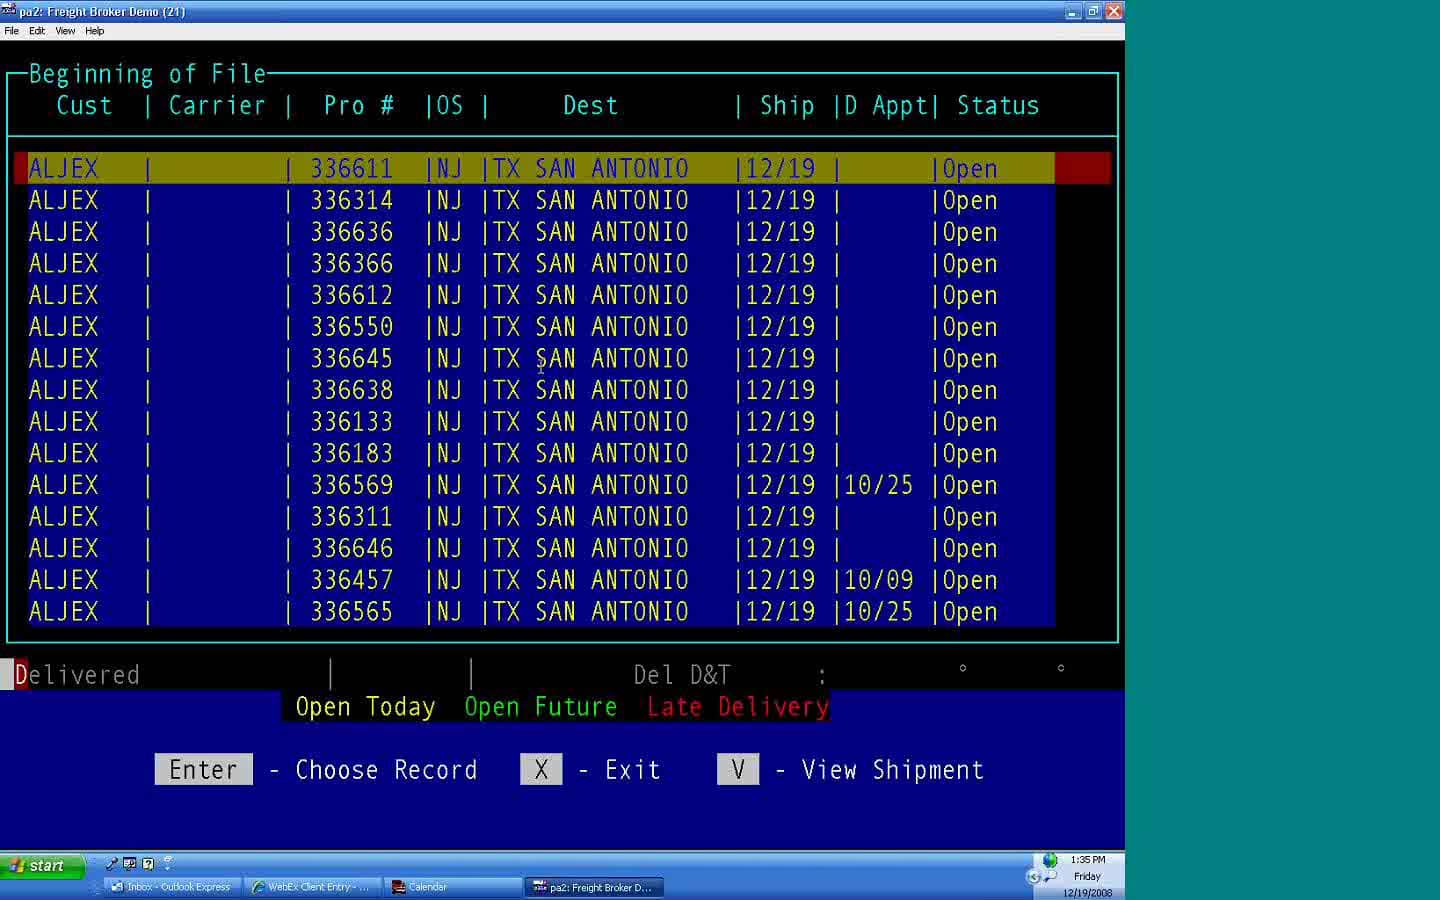Click the Carrier column header

coord(217,105)
